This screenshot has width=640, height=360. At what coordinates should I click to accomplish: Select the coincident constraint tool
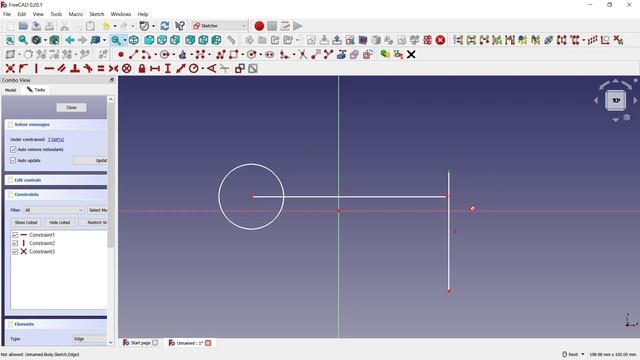point(10,68)
